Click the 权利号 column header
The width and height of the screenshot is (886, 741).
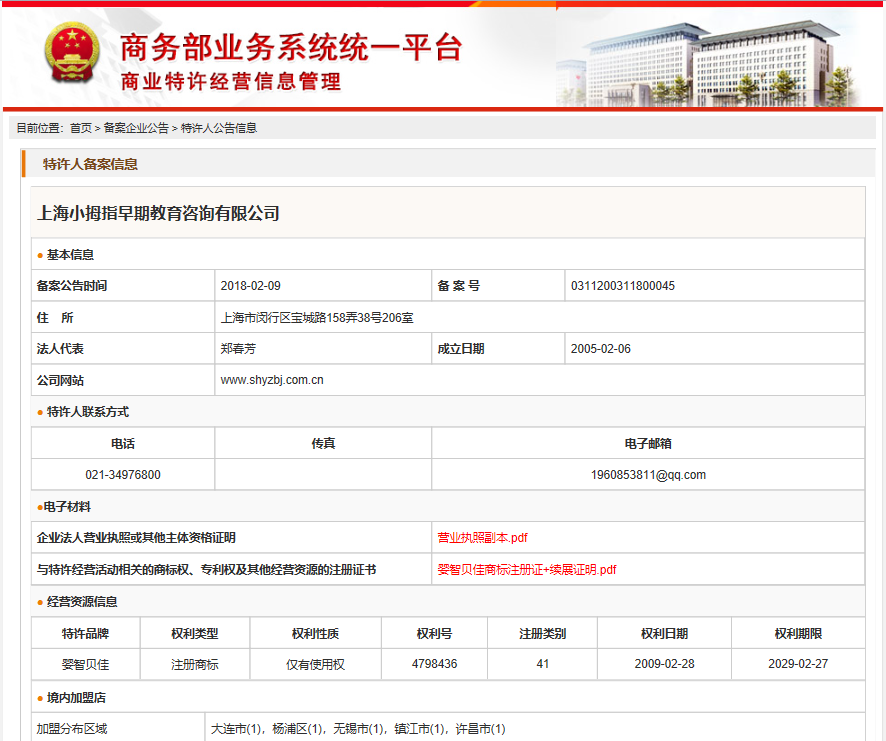[434, 634]
